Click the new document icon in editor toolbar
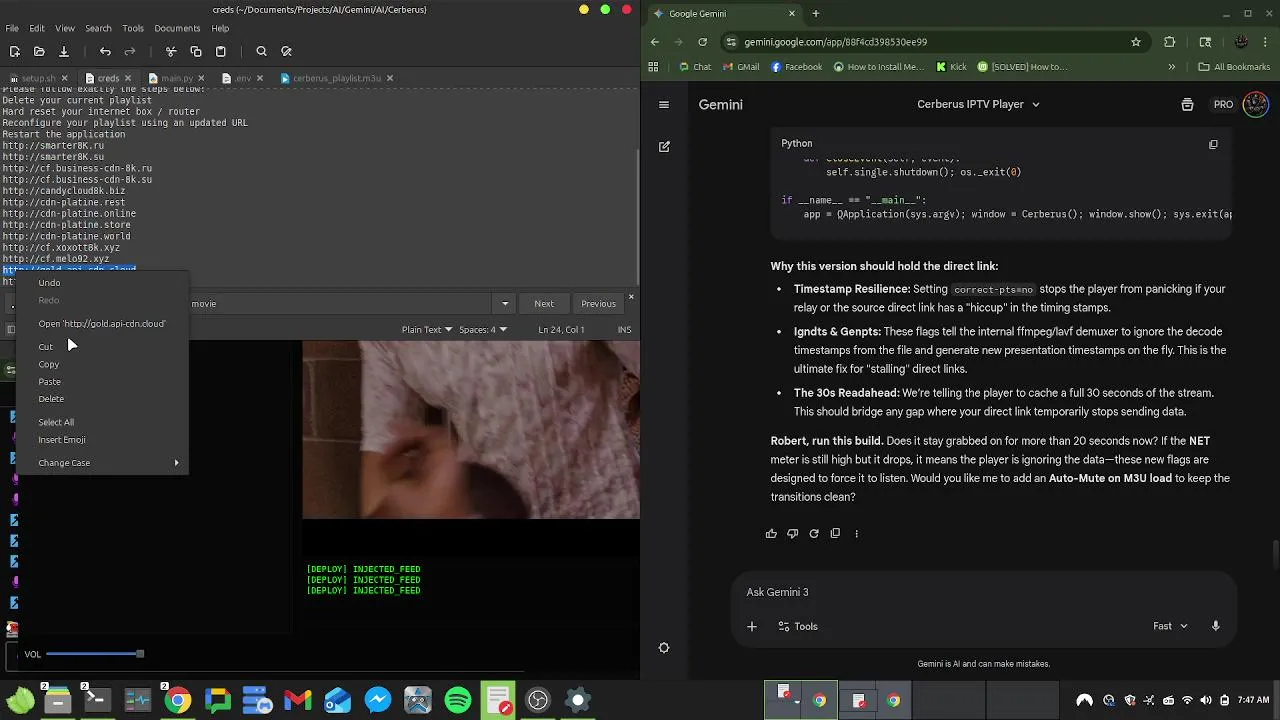 pos(14,51)
